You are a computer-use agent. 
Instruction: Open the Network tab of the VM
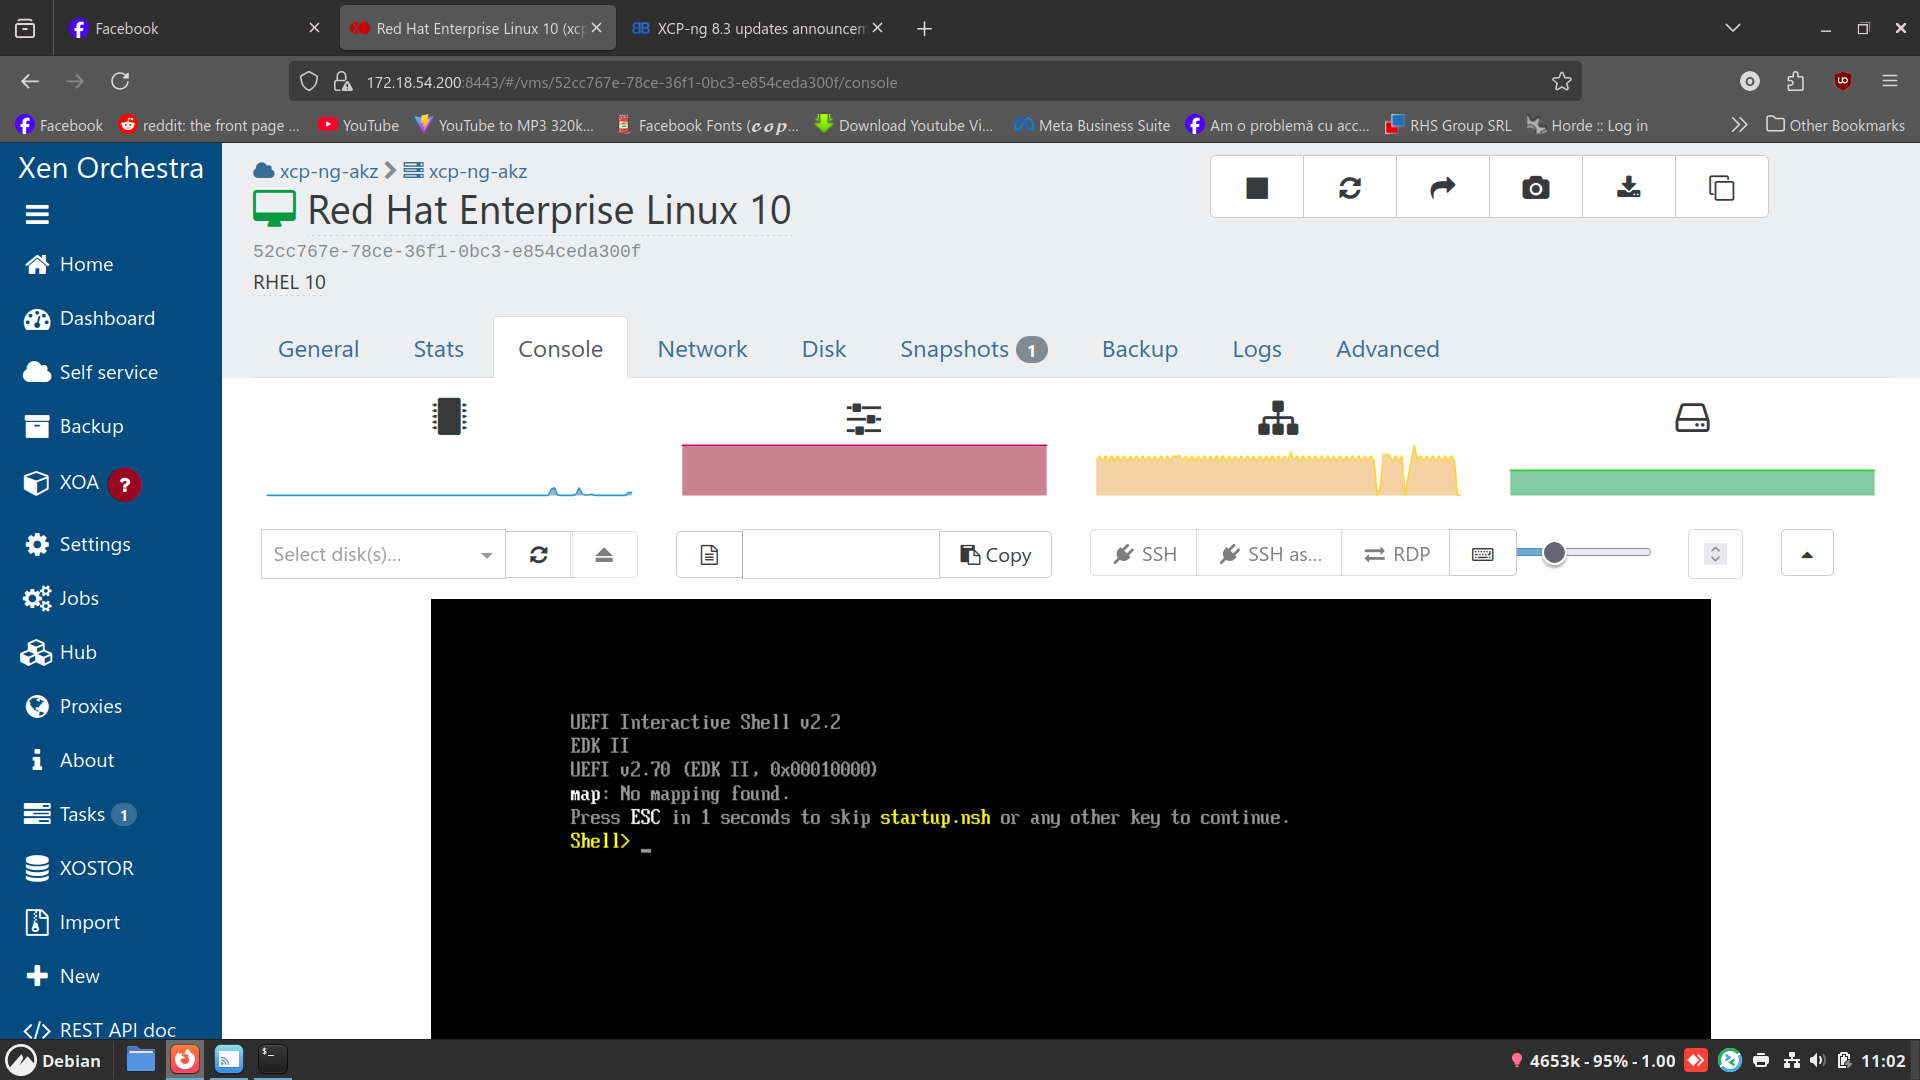(702, 348)
